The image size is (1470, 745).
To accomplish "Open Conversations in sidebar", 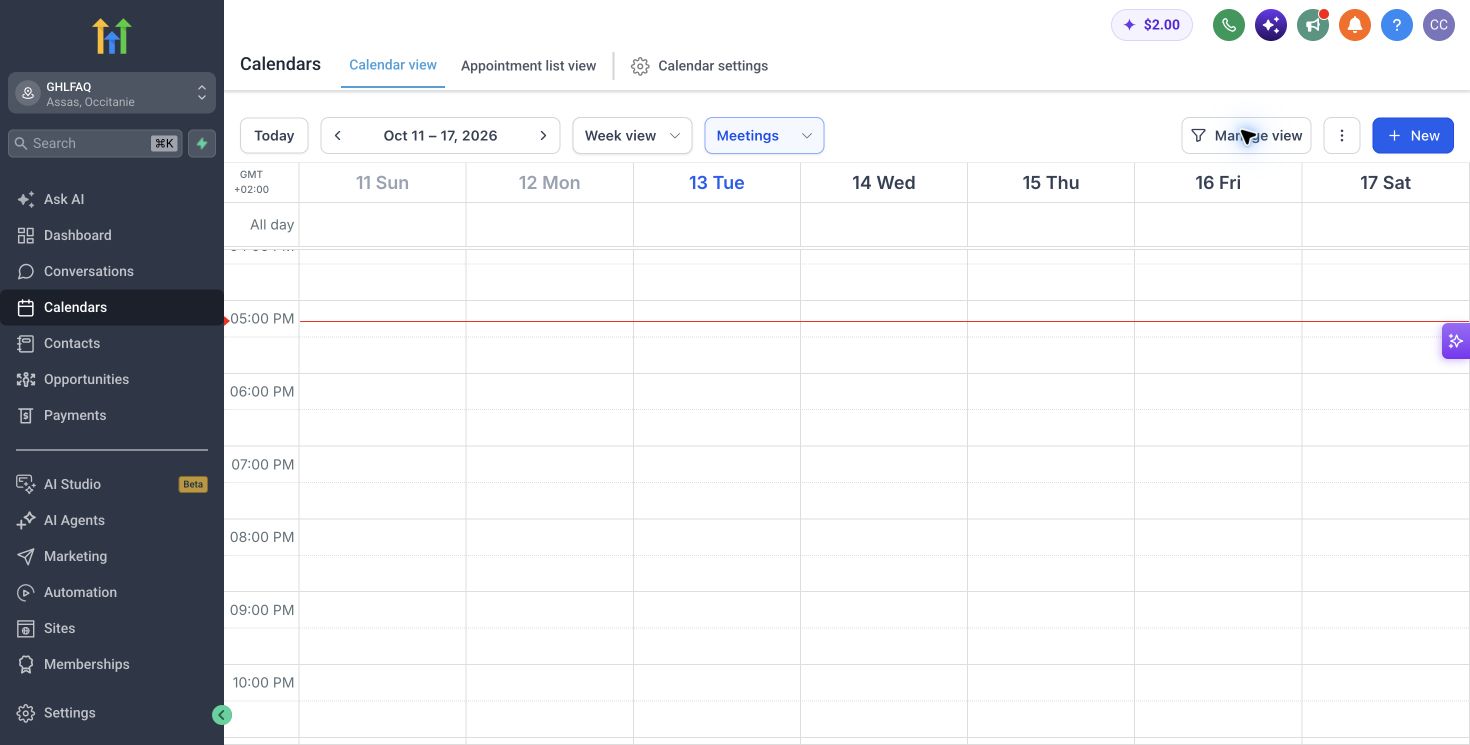I will (112, 271).
